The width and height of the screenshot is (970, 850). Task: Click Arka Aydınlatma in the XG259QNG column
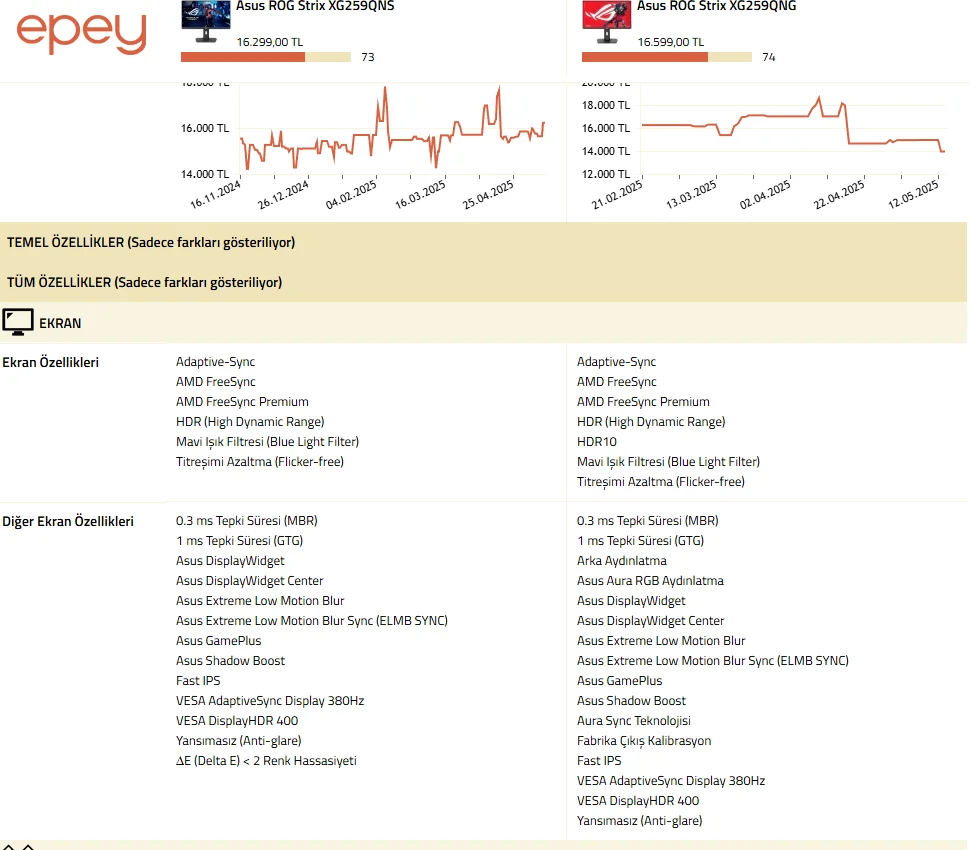tap(622, 561)
